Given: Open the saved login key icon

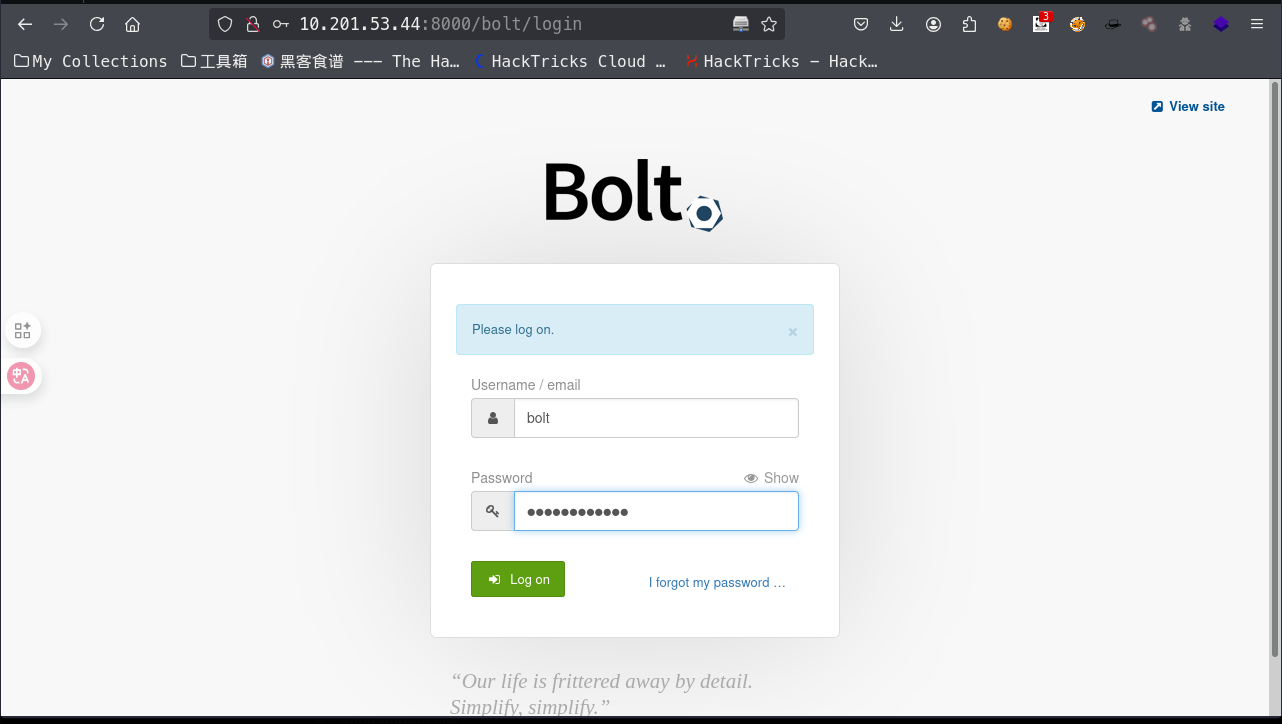Looking at the screenshot, I should pos(281,24).
